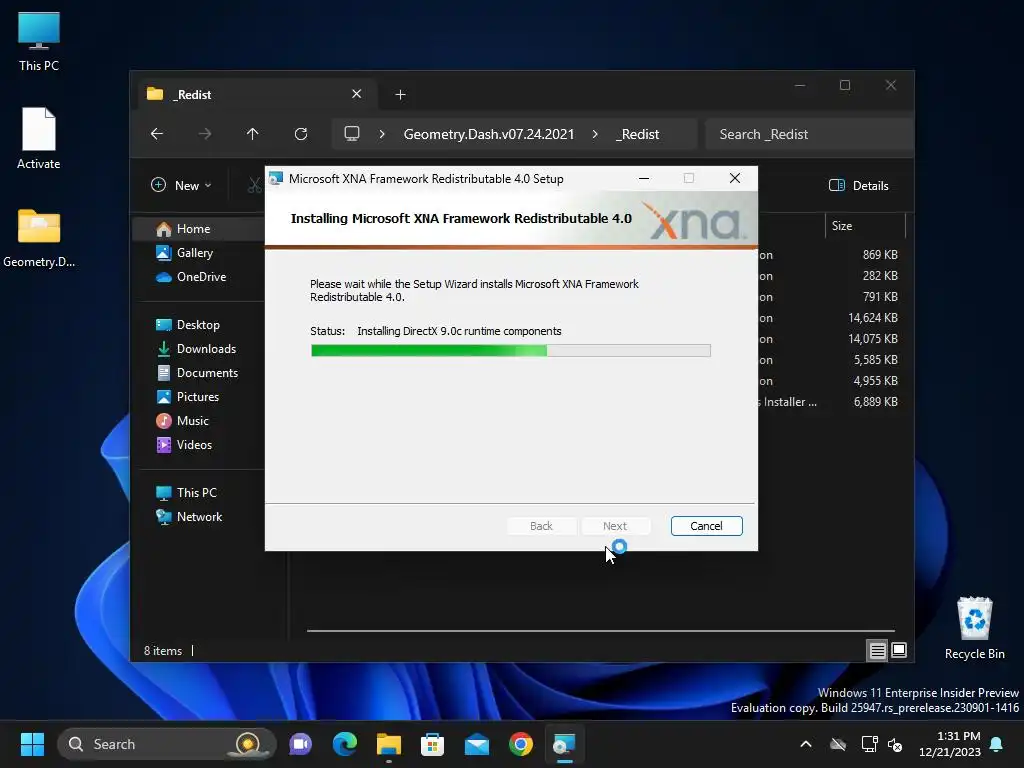Select the Geometry.D... folder on desktop
The height and width of the screenshot is (768, 1024).
pyautogui.click(x=39, y=238)
